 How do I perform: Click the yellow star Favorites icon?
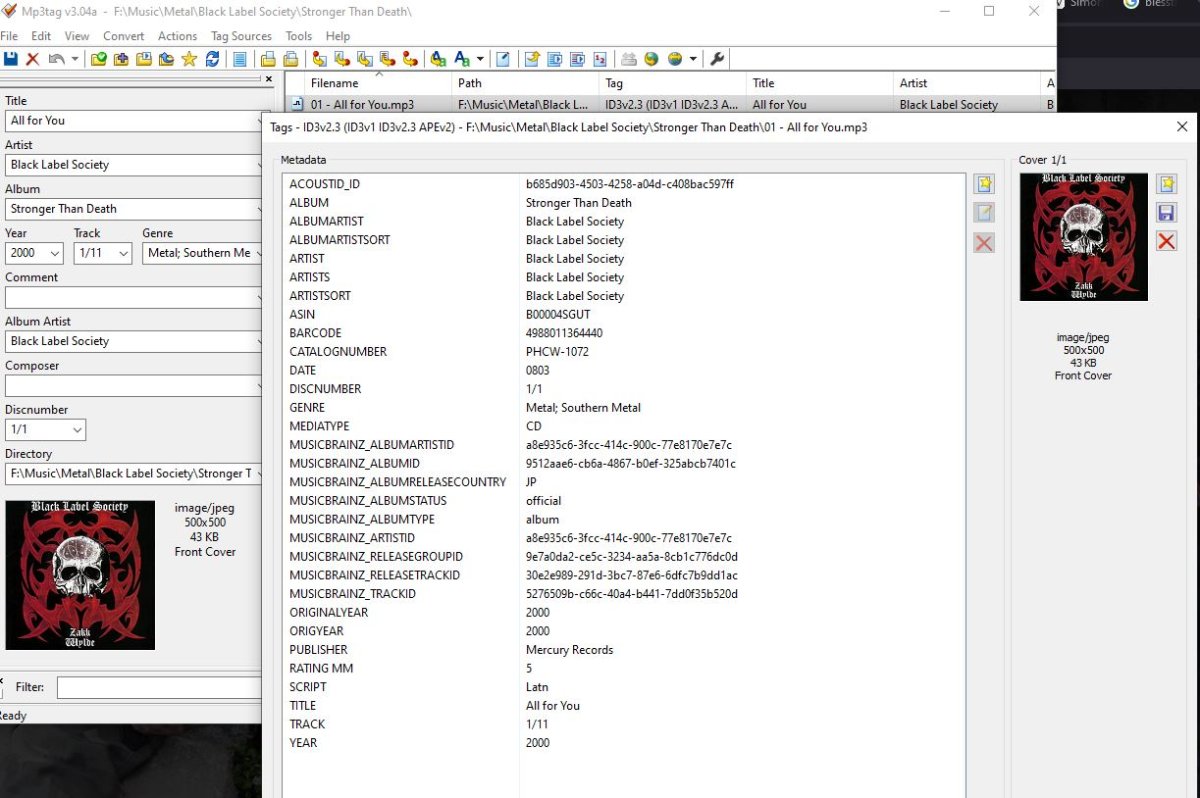pos(189,59)
